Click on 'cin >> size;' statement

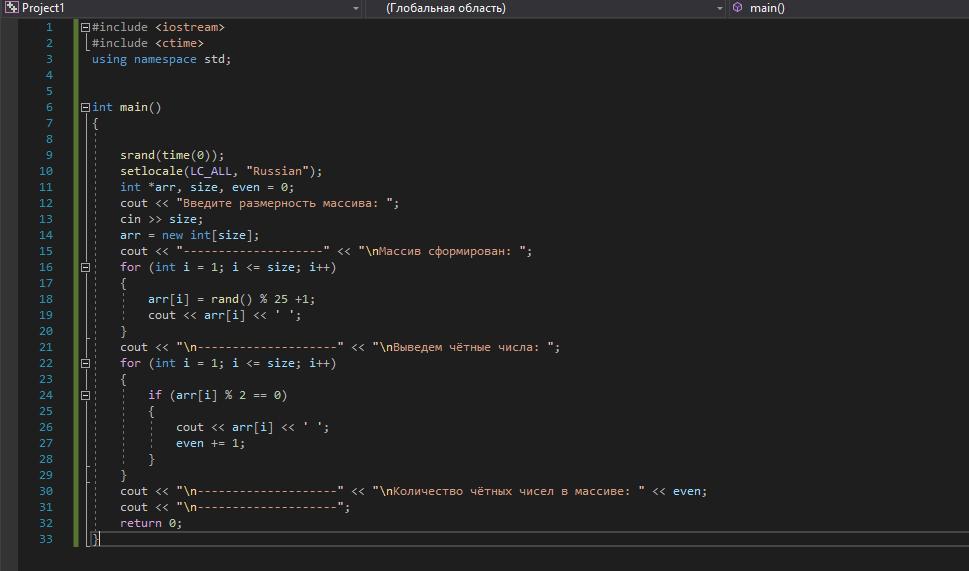point(161,219)
